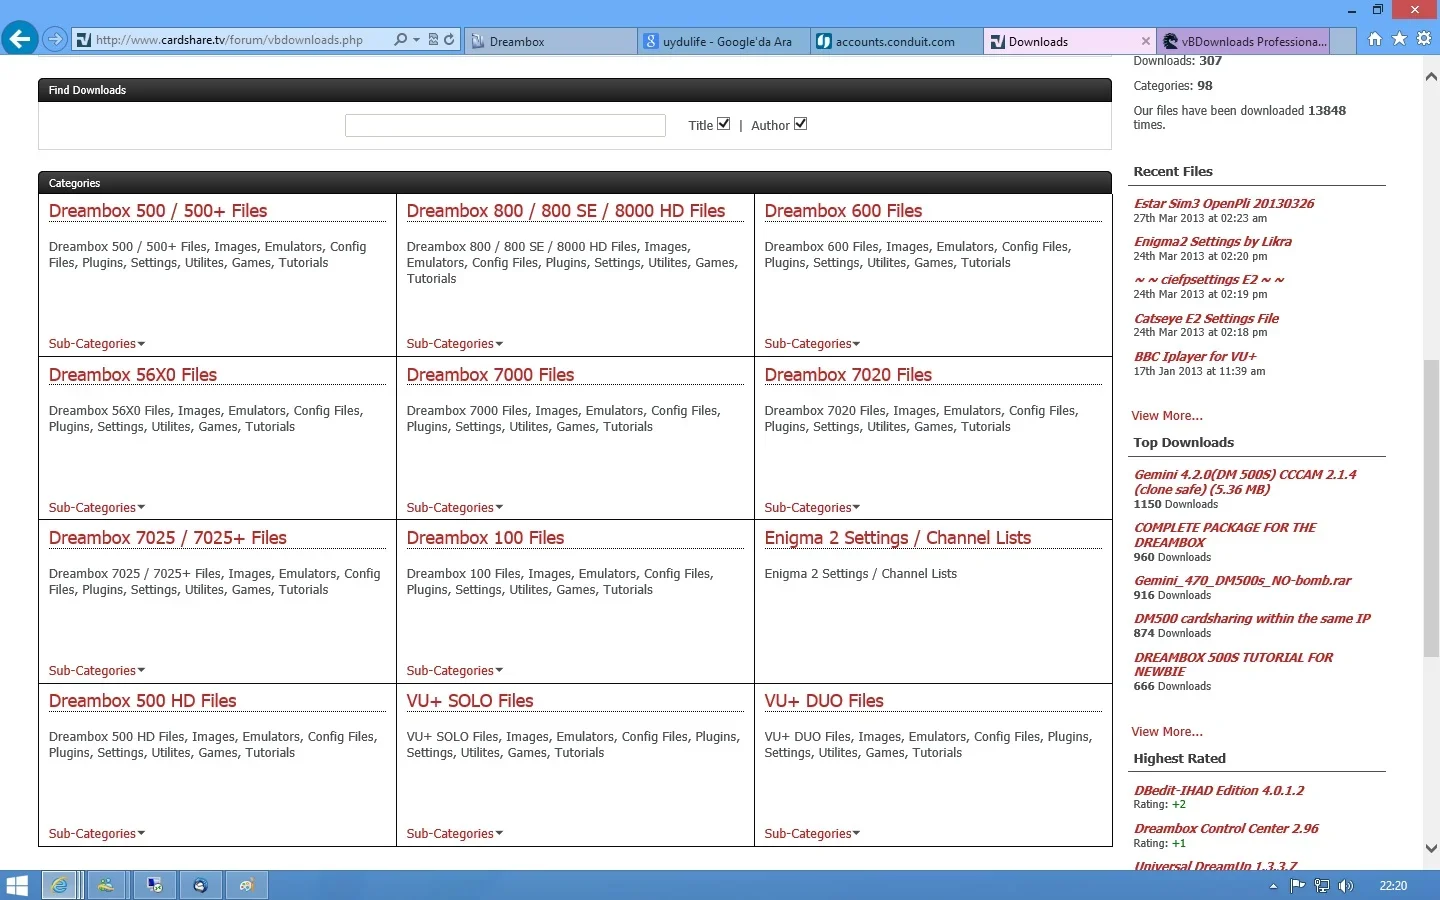The image size is (1440, 900).
Task: Open browser Tools gear icon
Action: click(x=1424, y=39)
